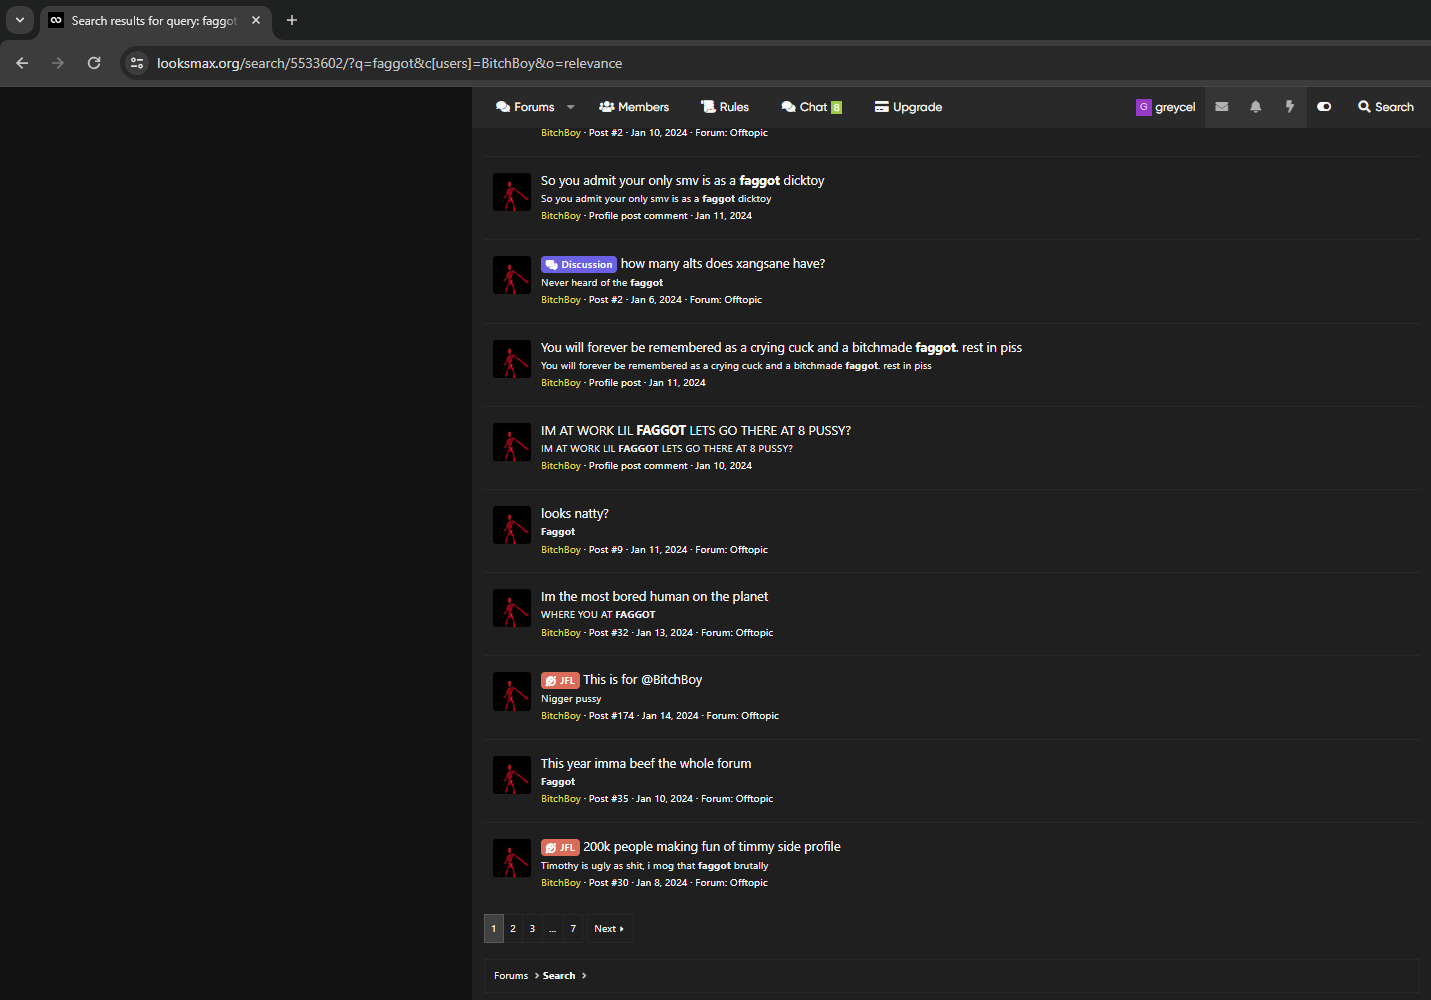
Task: Click the lightning bolt what's new icon
Action: click(1289, 107)
